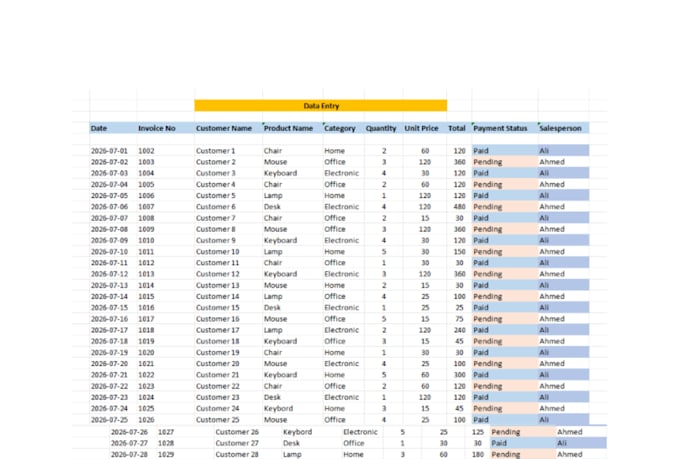Click total 480 in Customer 6 row

[459, 207]
